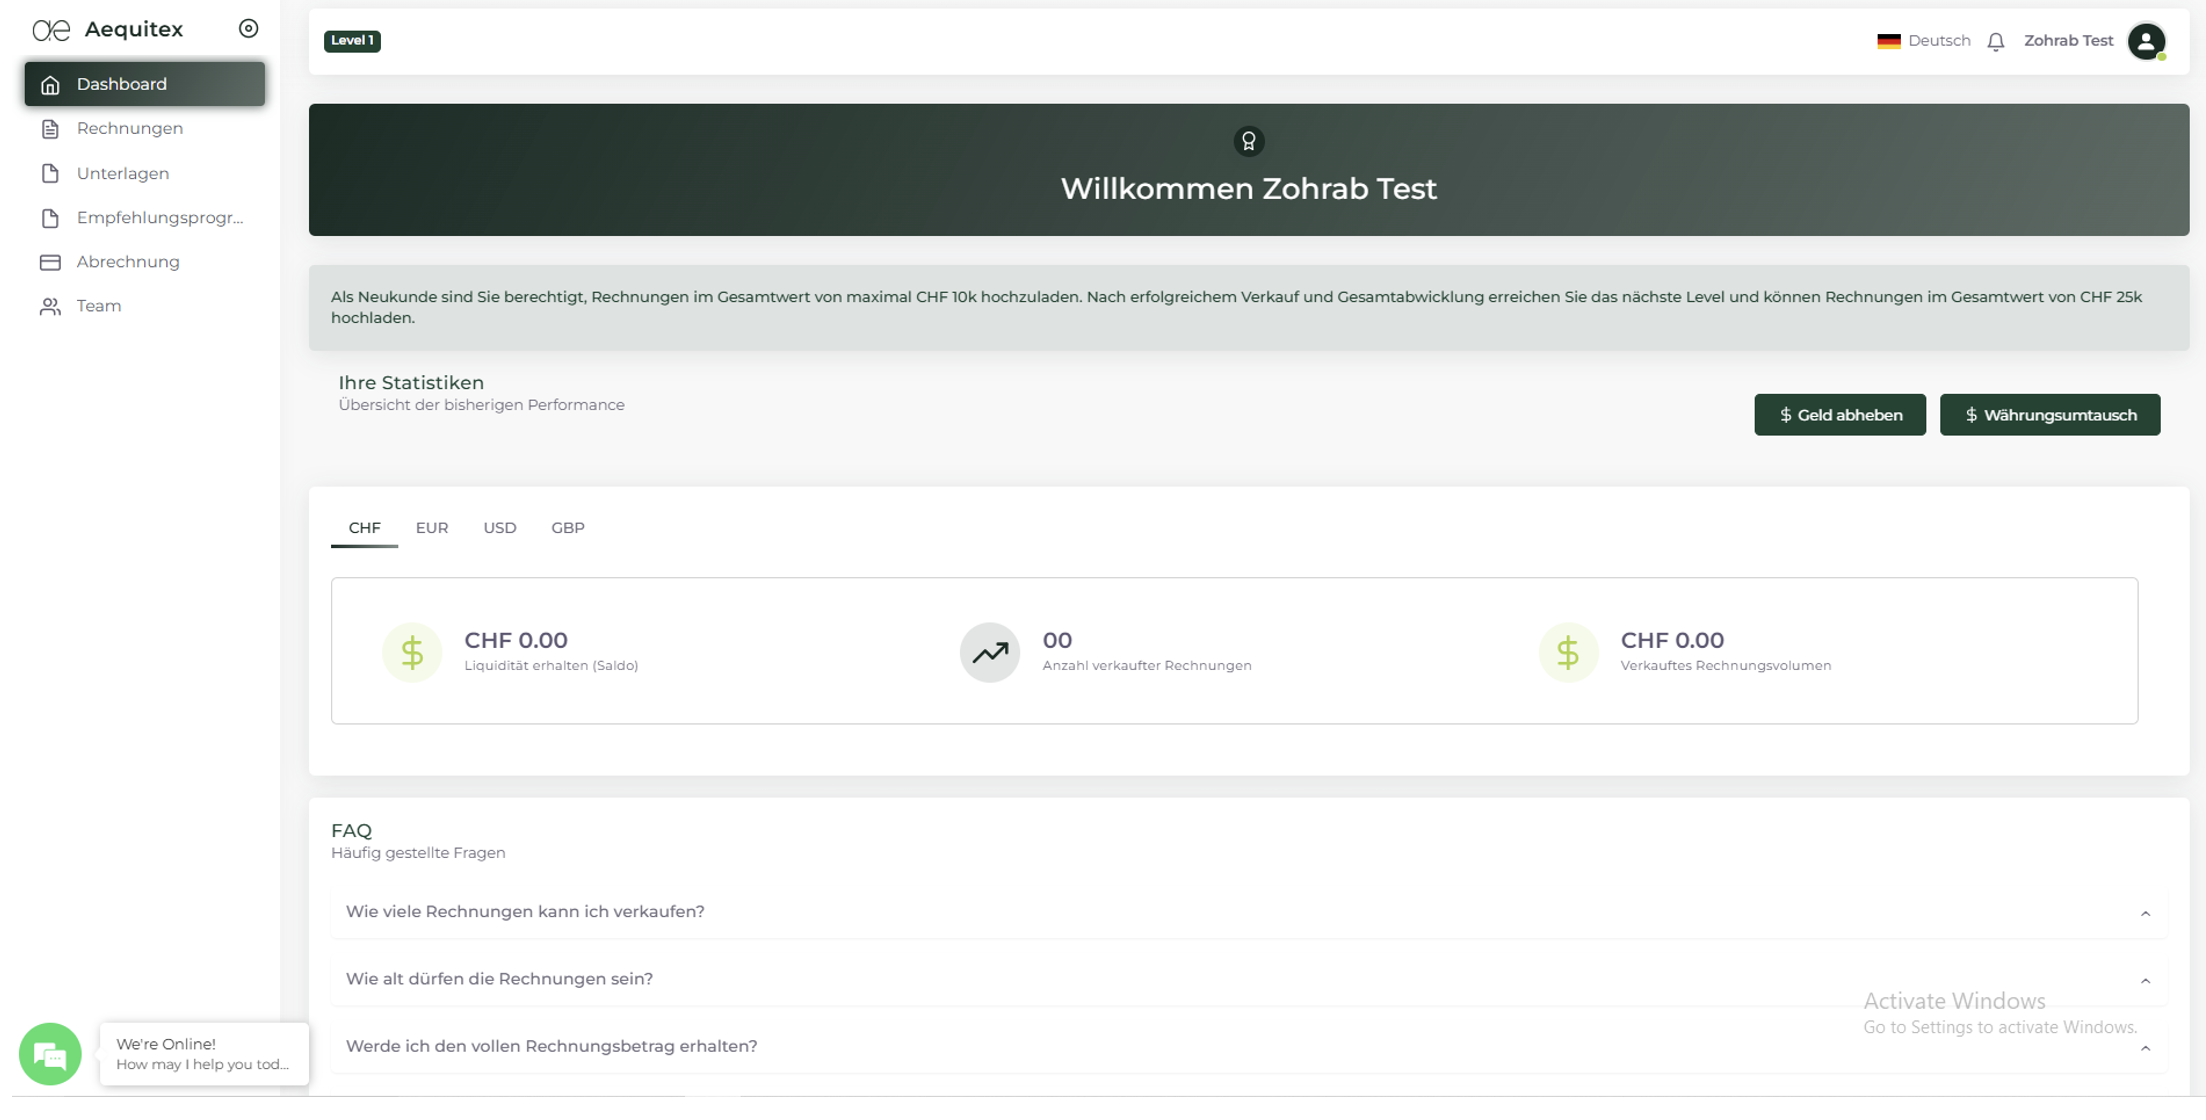Click the notification bell icon
Image resolution: width=2206 pixels, height=1120 pixels.
tap(1995, 41)
